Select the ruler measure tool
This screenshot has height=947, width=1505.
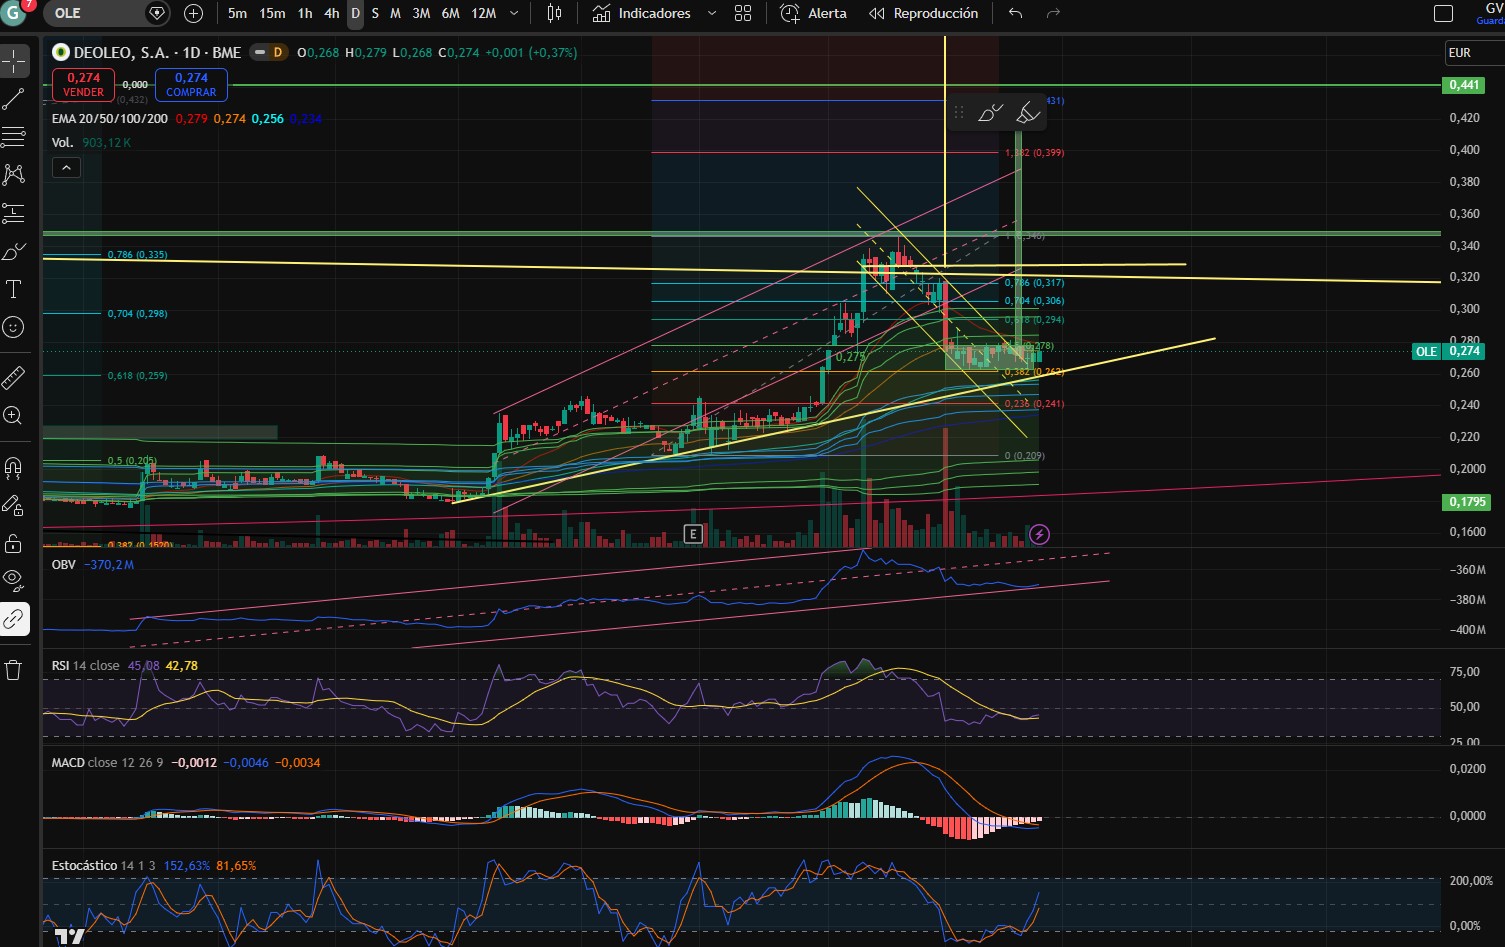[x=14, y=377]
